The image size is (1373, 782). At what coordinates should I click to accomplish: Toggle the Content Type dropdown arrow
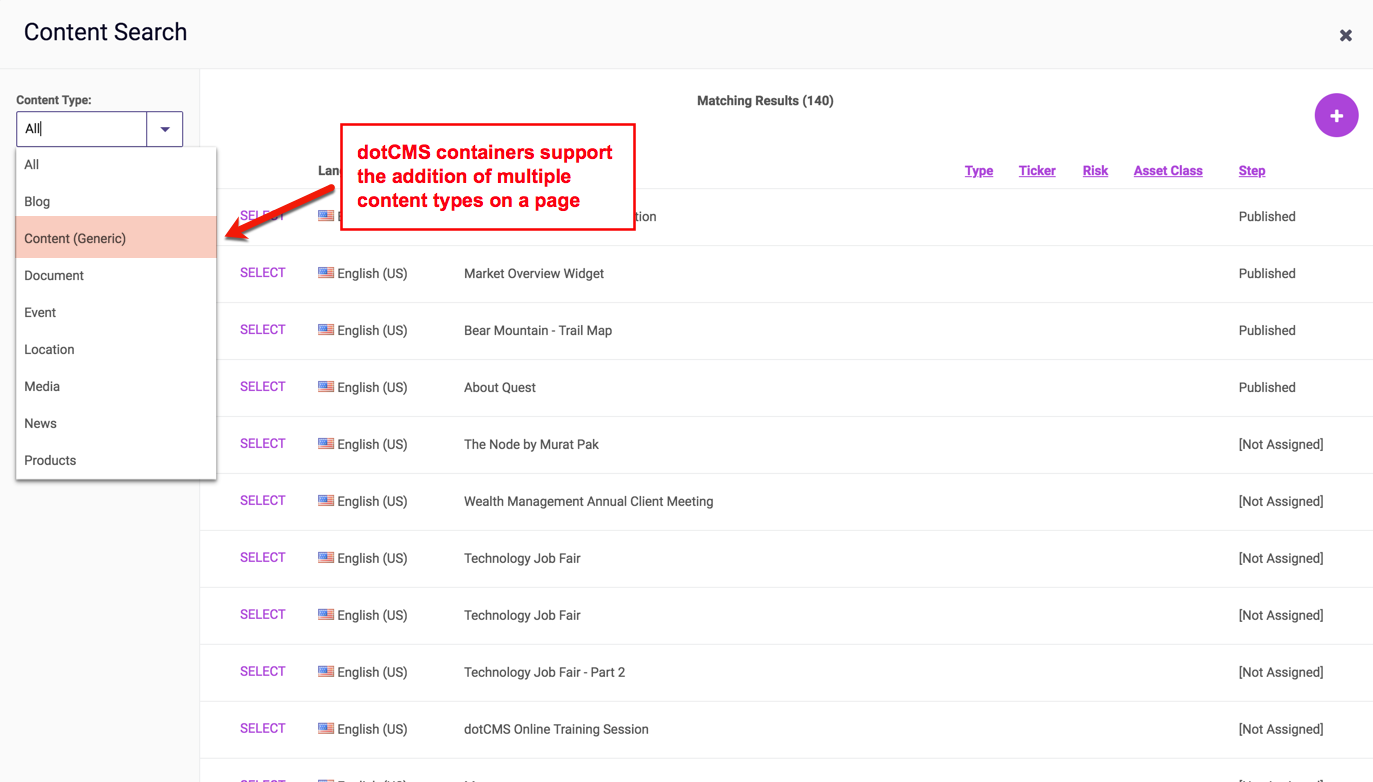[165, 129]
